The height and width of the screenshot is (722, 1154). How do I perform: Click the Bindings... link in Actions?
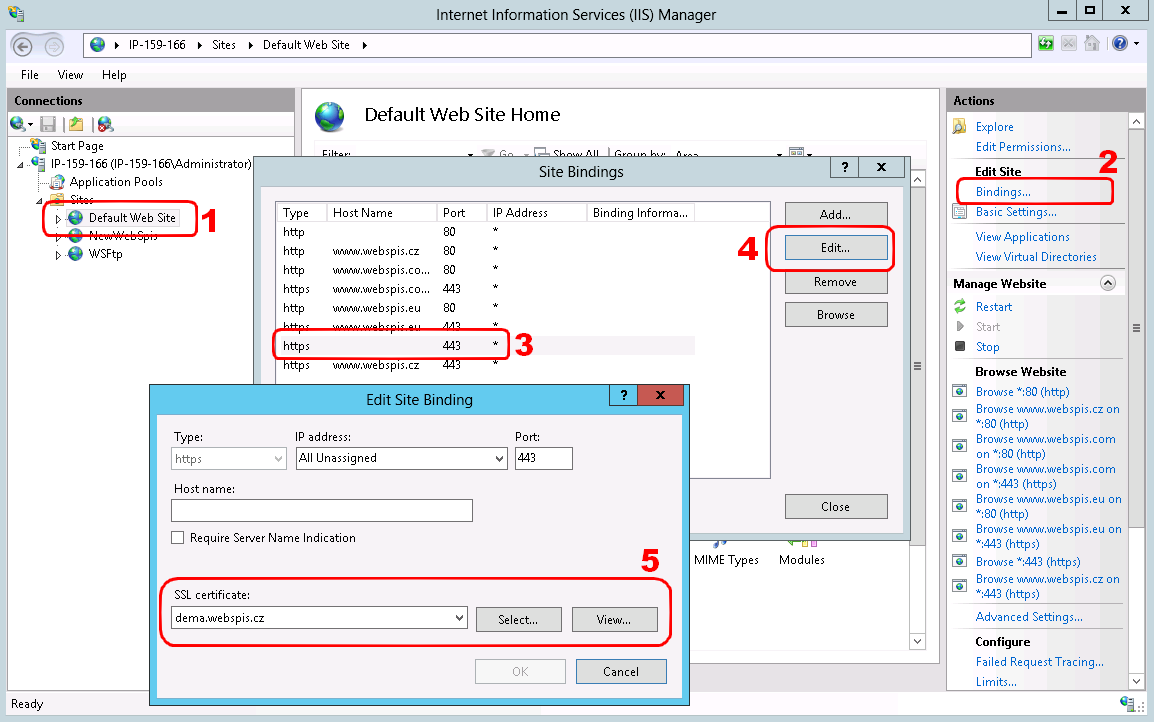(x=1002, y=191)
